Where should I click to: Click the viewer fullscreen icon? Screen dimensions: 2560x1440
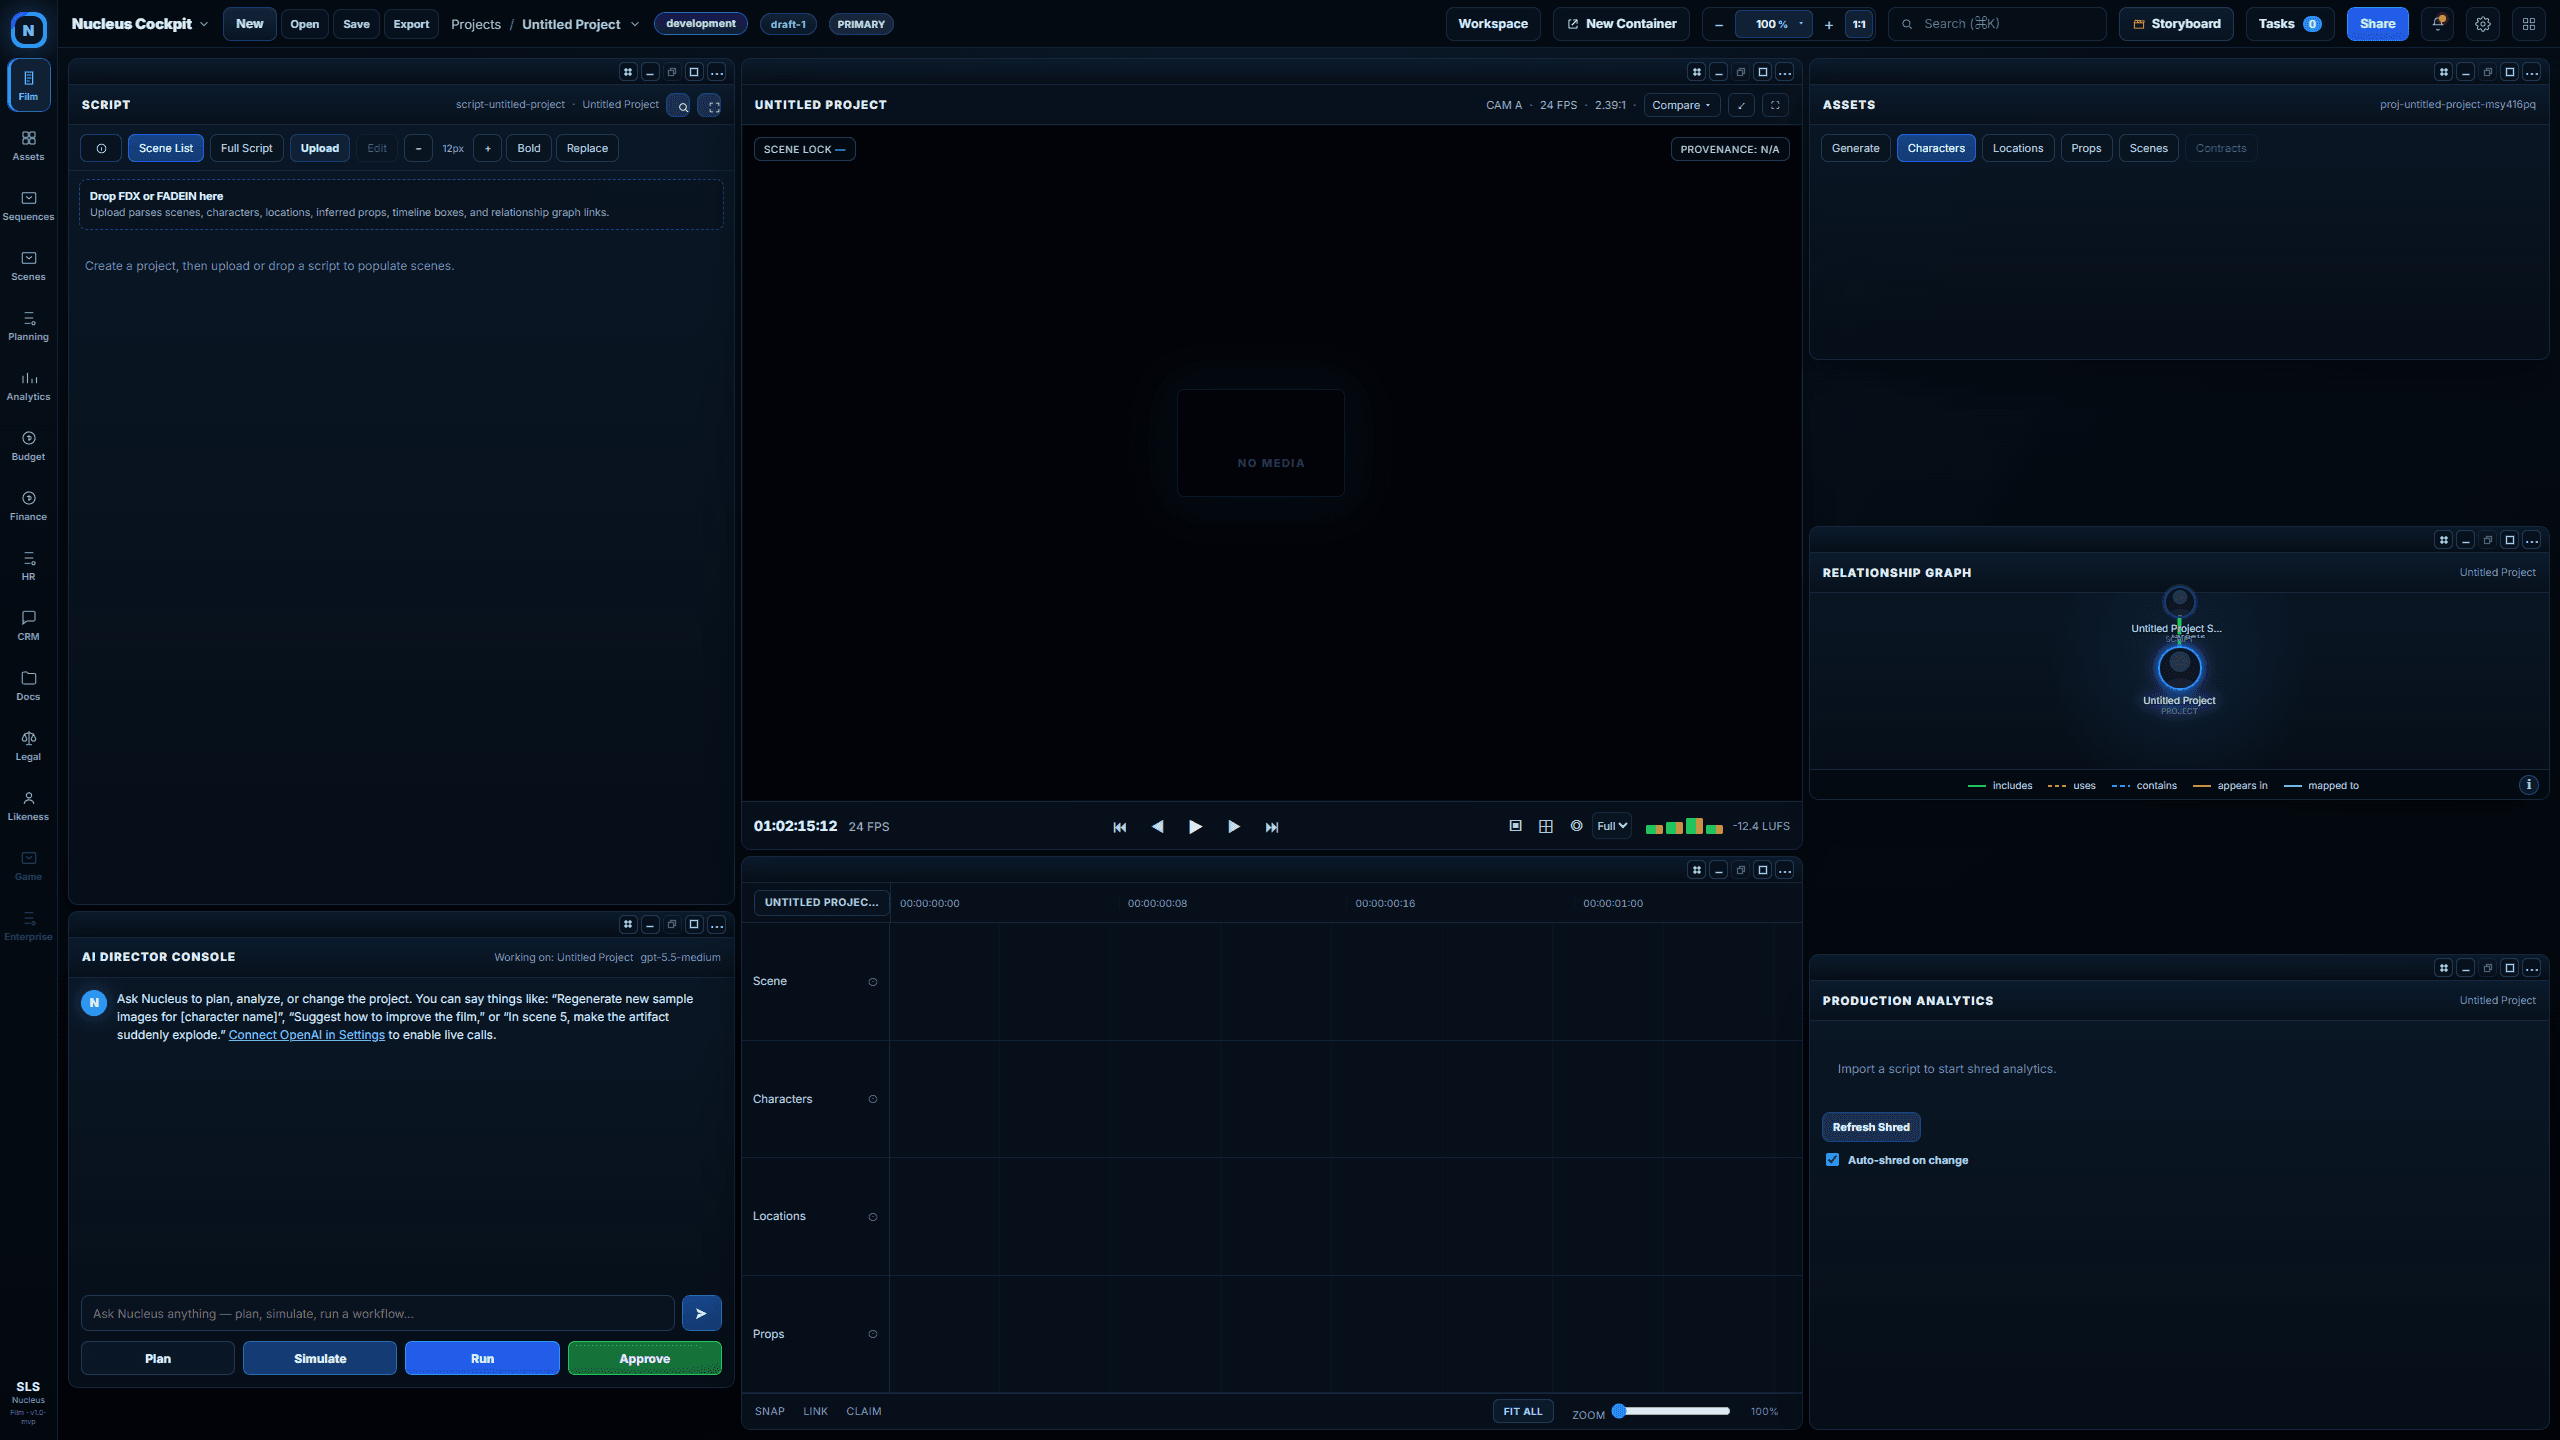point(1775,105)
